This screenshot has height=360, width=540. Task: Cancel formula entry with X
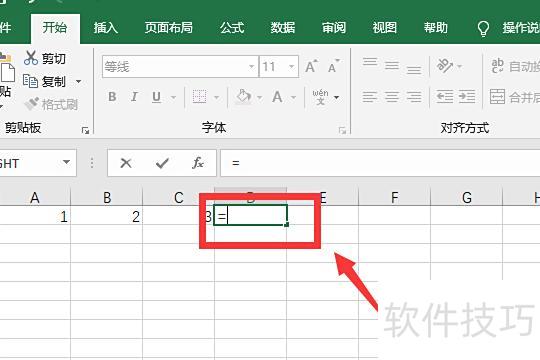pos(126,163)
